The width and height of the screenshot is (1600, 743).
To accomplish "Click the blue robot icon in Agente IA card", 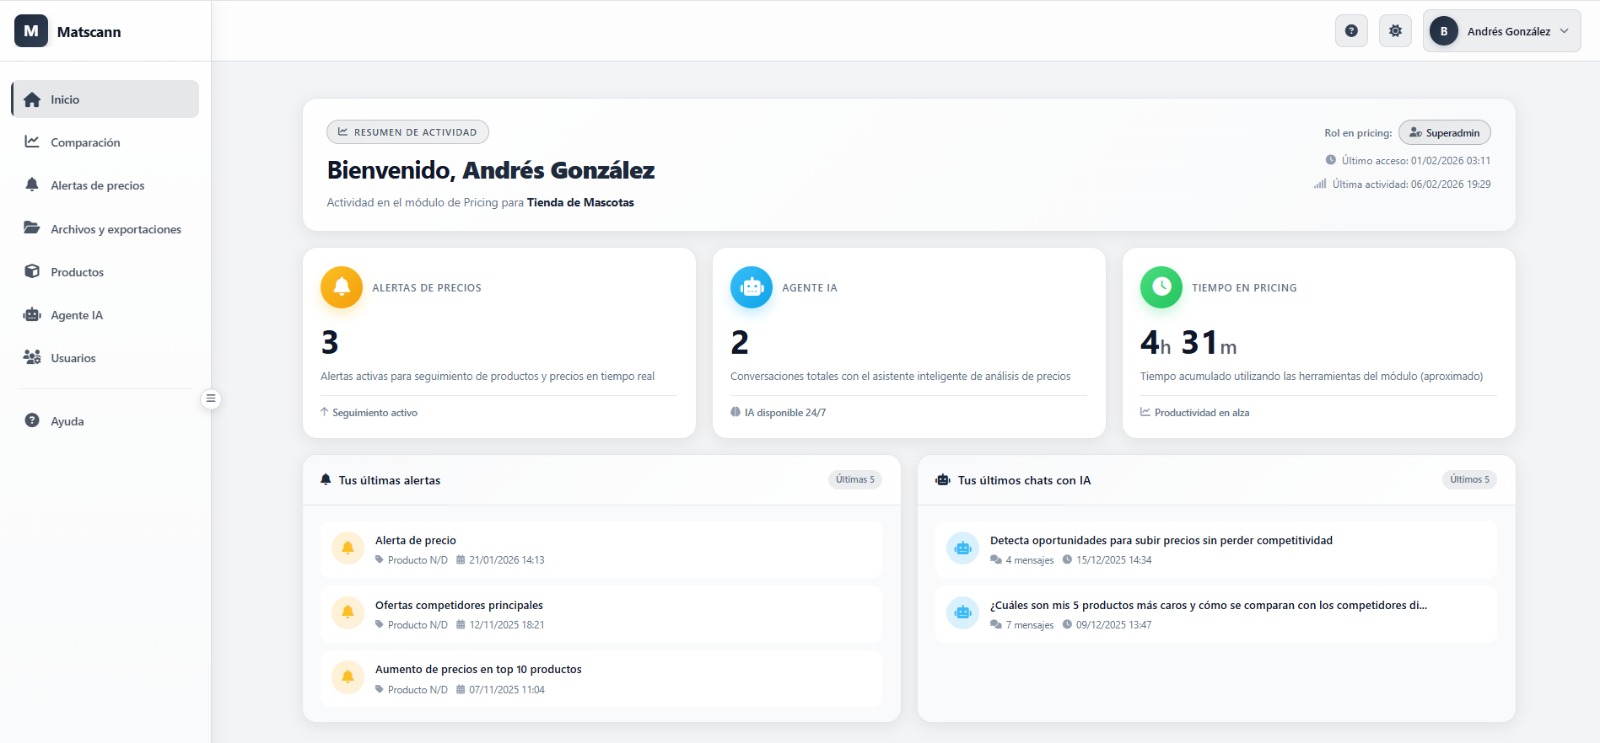I will click(751, 287).
